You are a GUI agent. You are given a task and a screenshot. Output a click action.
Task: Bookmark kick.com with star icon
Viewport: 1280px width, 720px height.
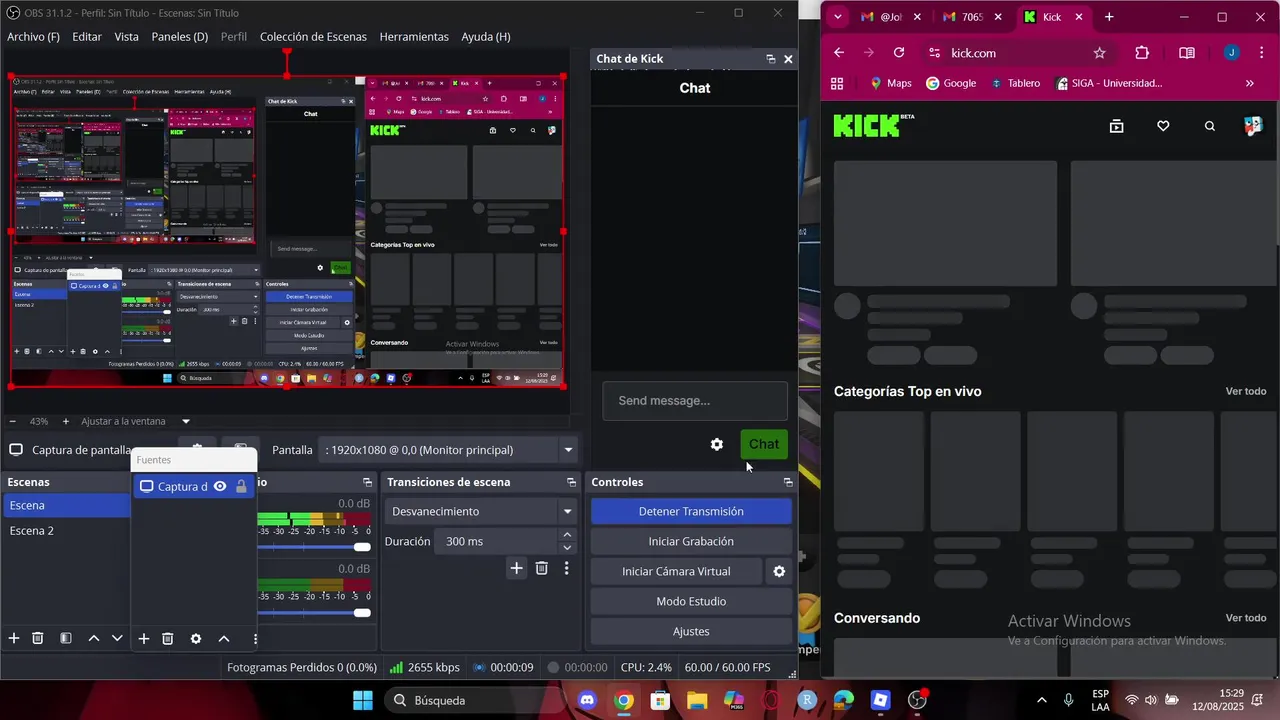(x=1100, y=53)
